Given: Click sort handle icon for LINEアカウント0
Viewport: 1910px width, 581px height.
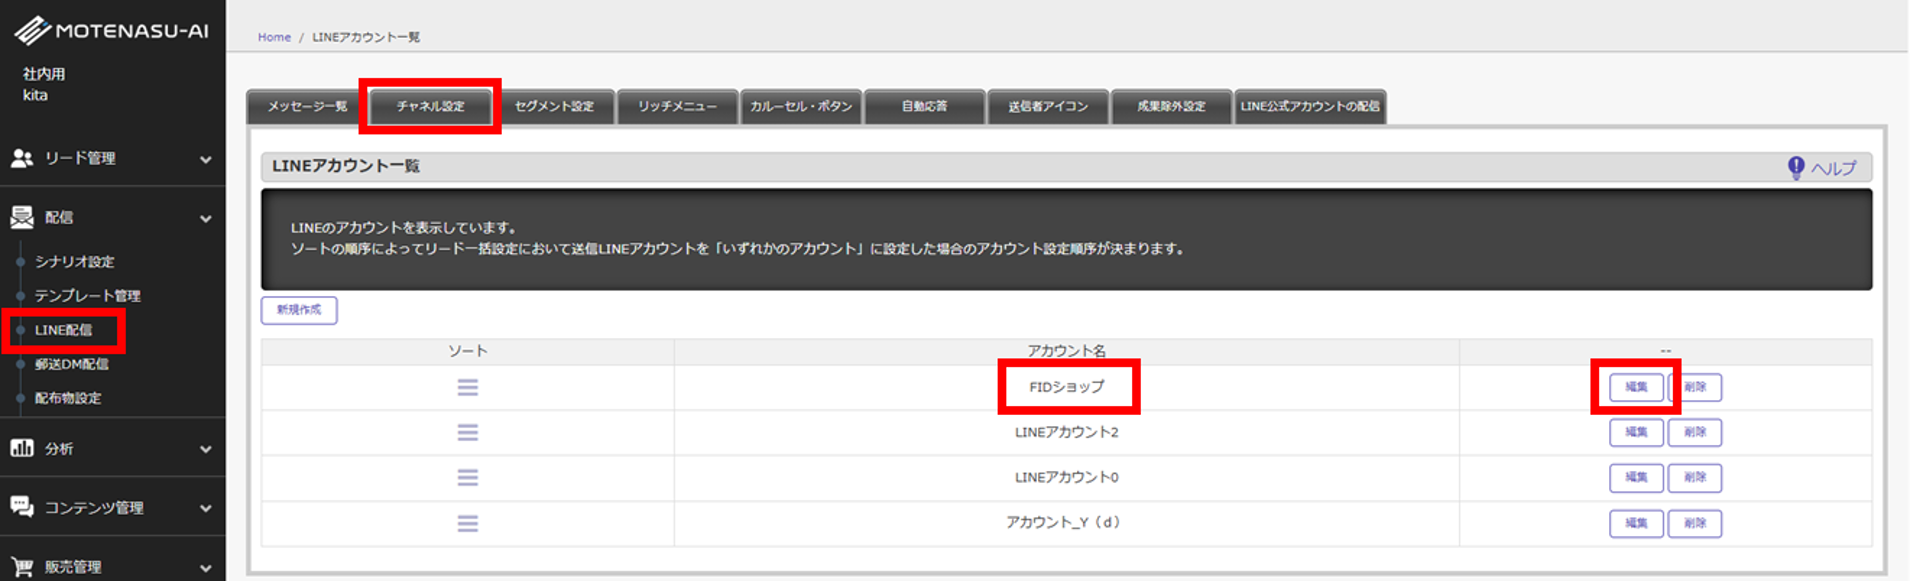Looking at the screenshot, I should [467, 478].
